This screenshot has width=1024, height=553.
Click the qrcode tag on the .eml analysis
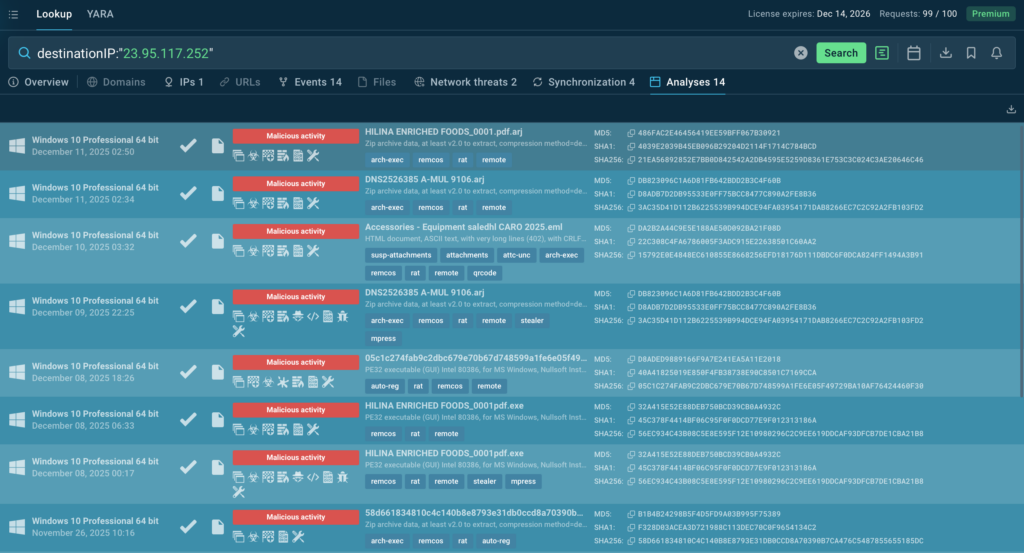(x=484, y=272)
